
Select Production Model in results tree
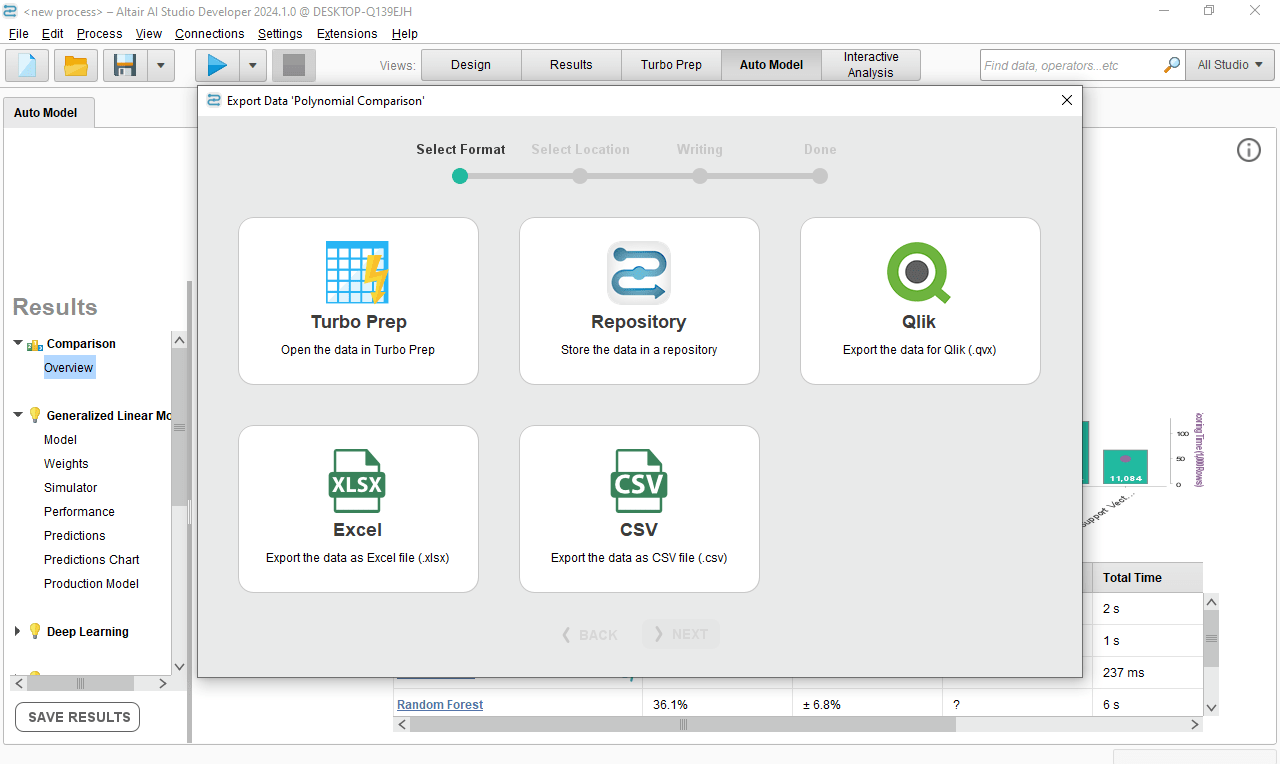[92, 584]
